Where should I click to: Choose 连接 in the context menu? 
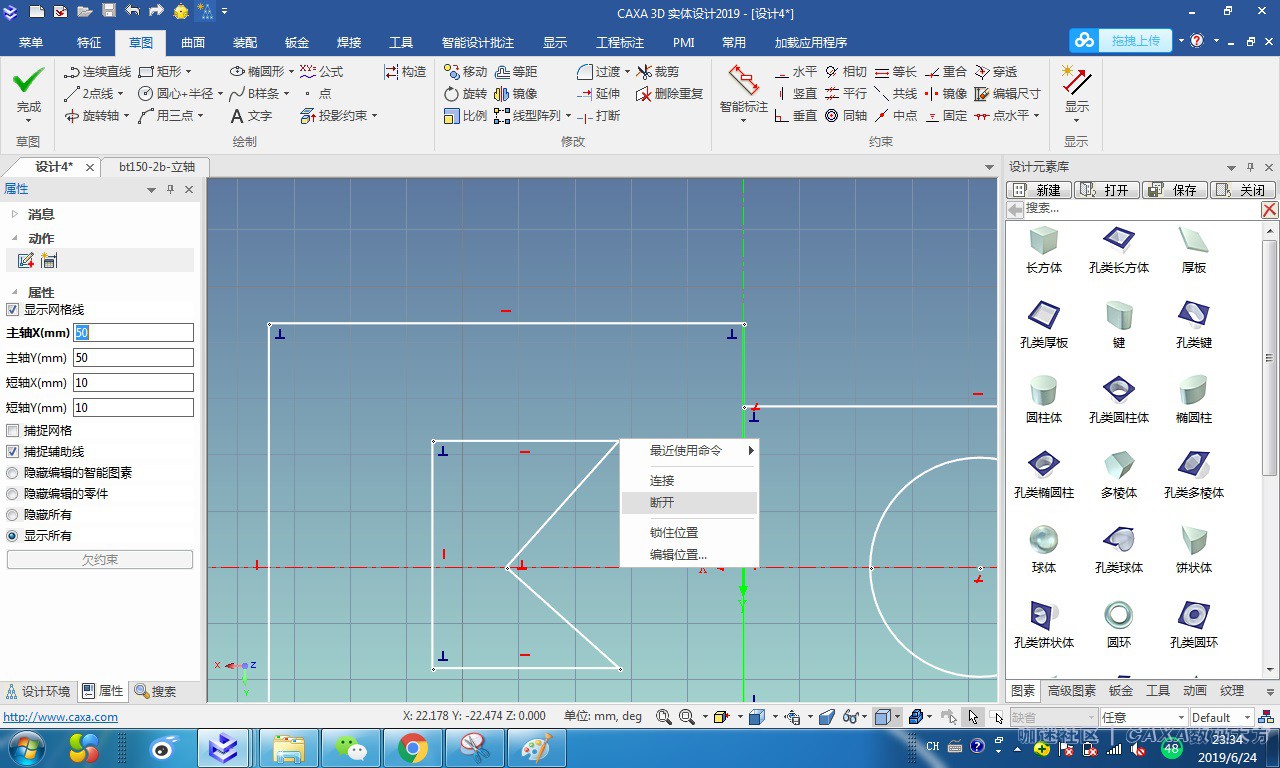(x=689, y=481)
